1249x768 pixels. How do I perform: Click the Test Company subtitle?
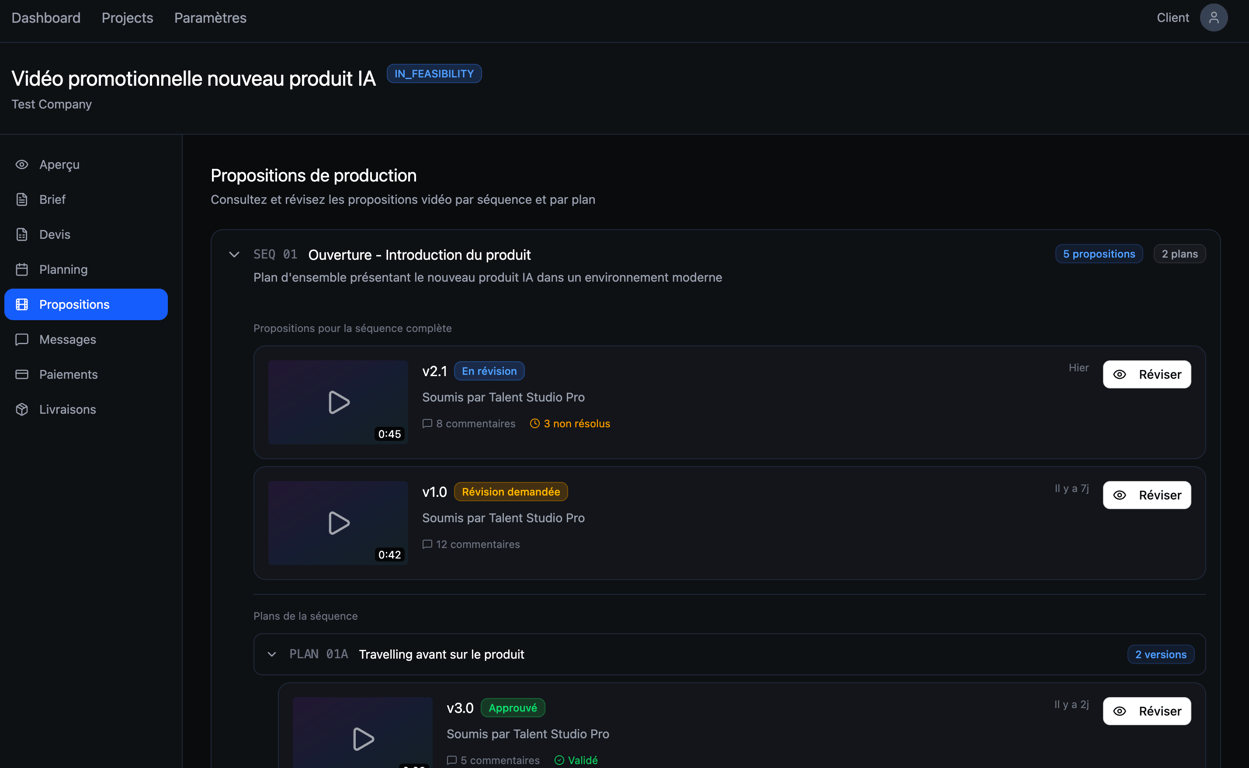[x=52, y=104]
